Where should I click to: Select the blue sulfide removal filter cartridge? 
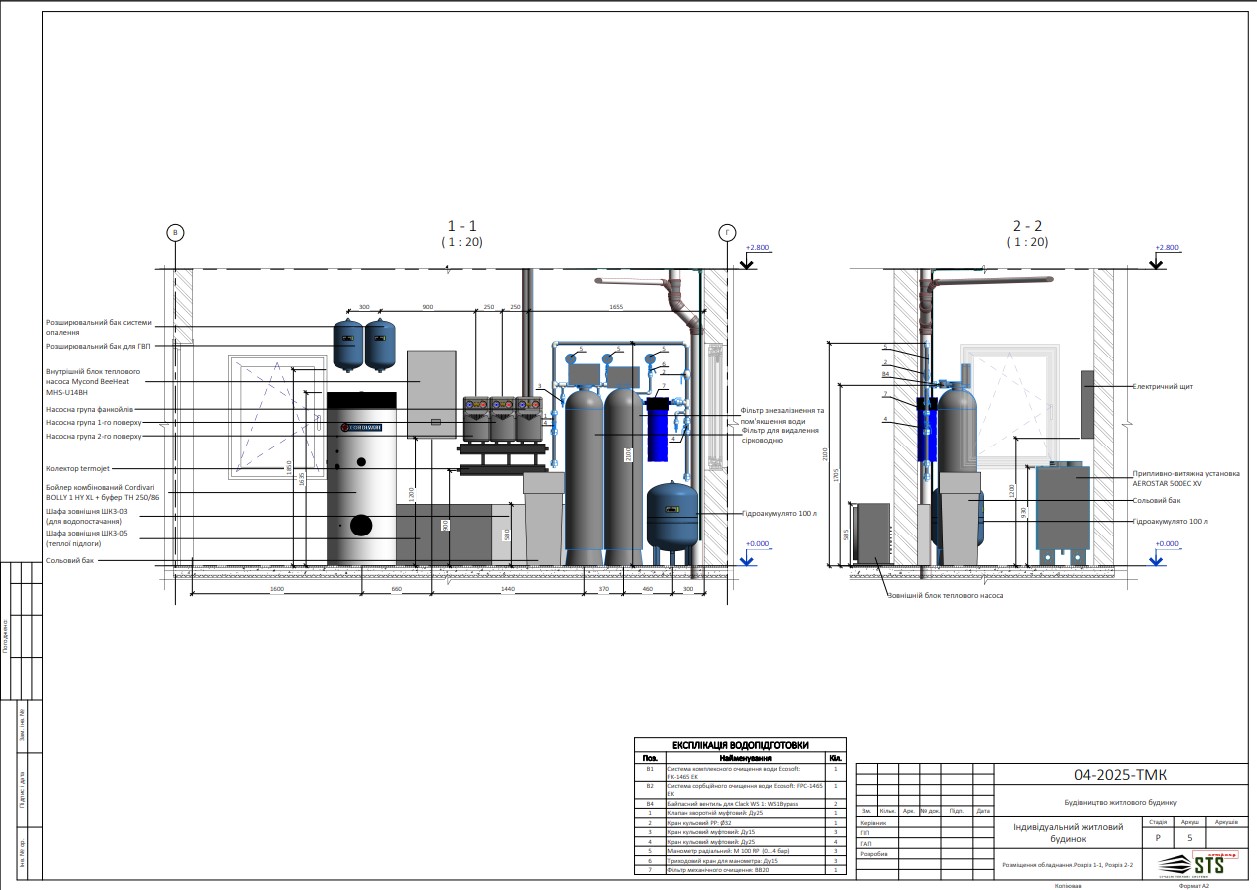tap(657, 430)
